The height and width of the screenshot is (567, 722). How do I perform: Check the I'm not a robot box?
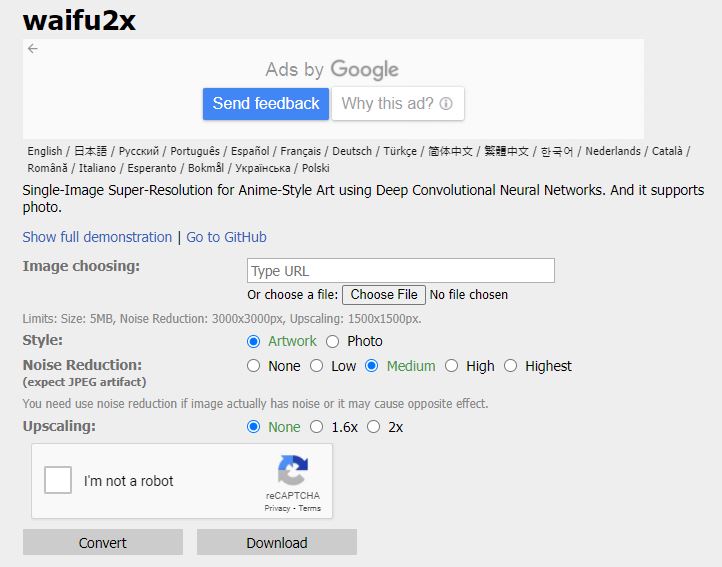58,481
